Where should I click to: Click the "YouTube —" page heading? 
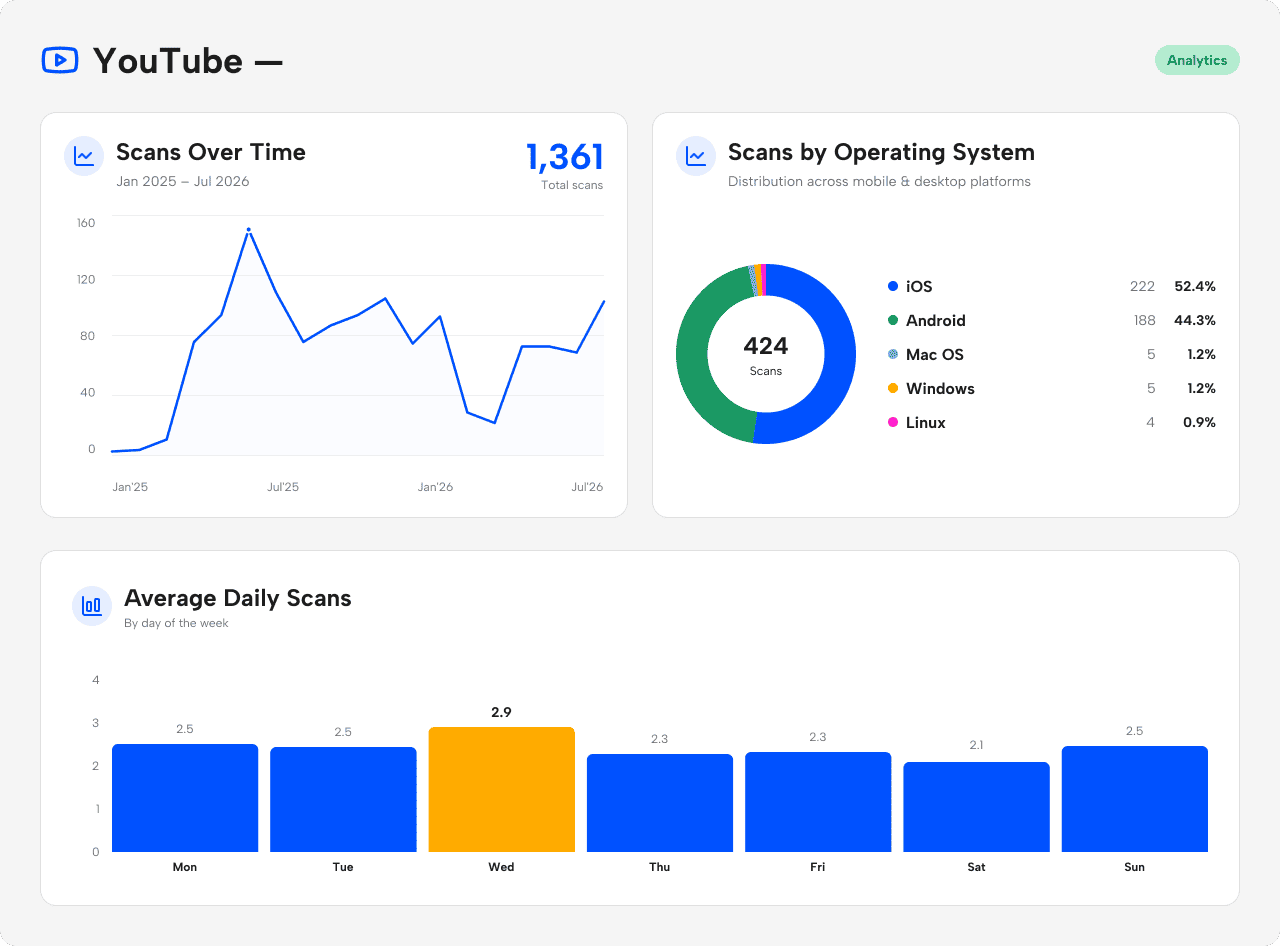[188, 61]
